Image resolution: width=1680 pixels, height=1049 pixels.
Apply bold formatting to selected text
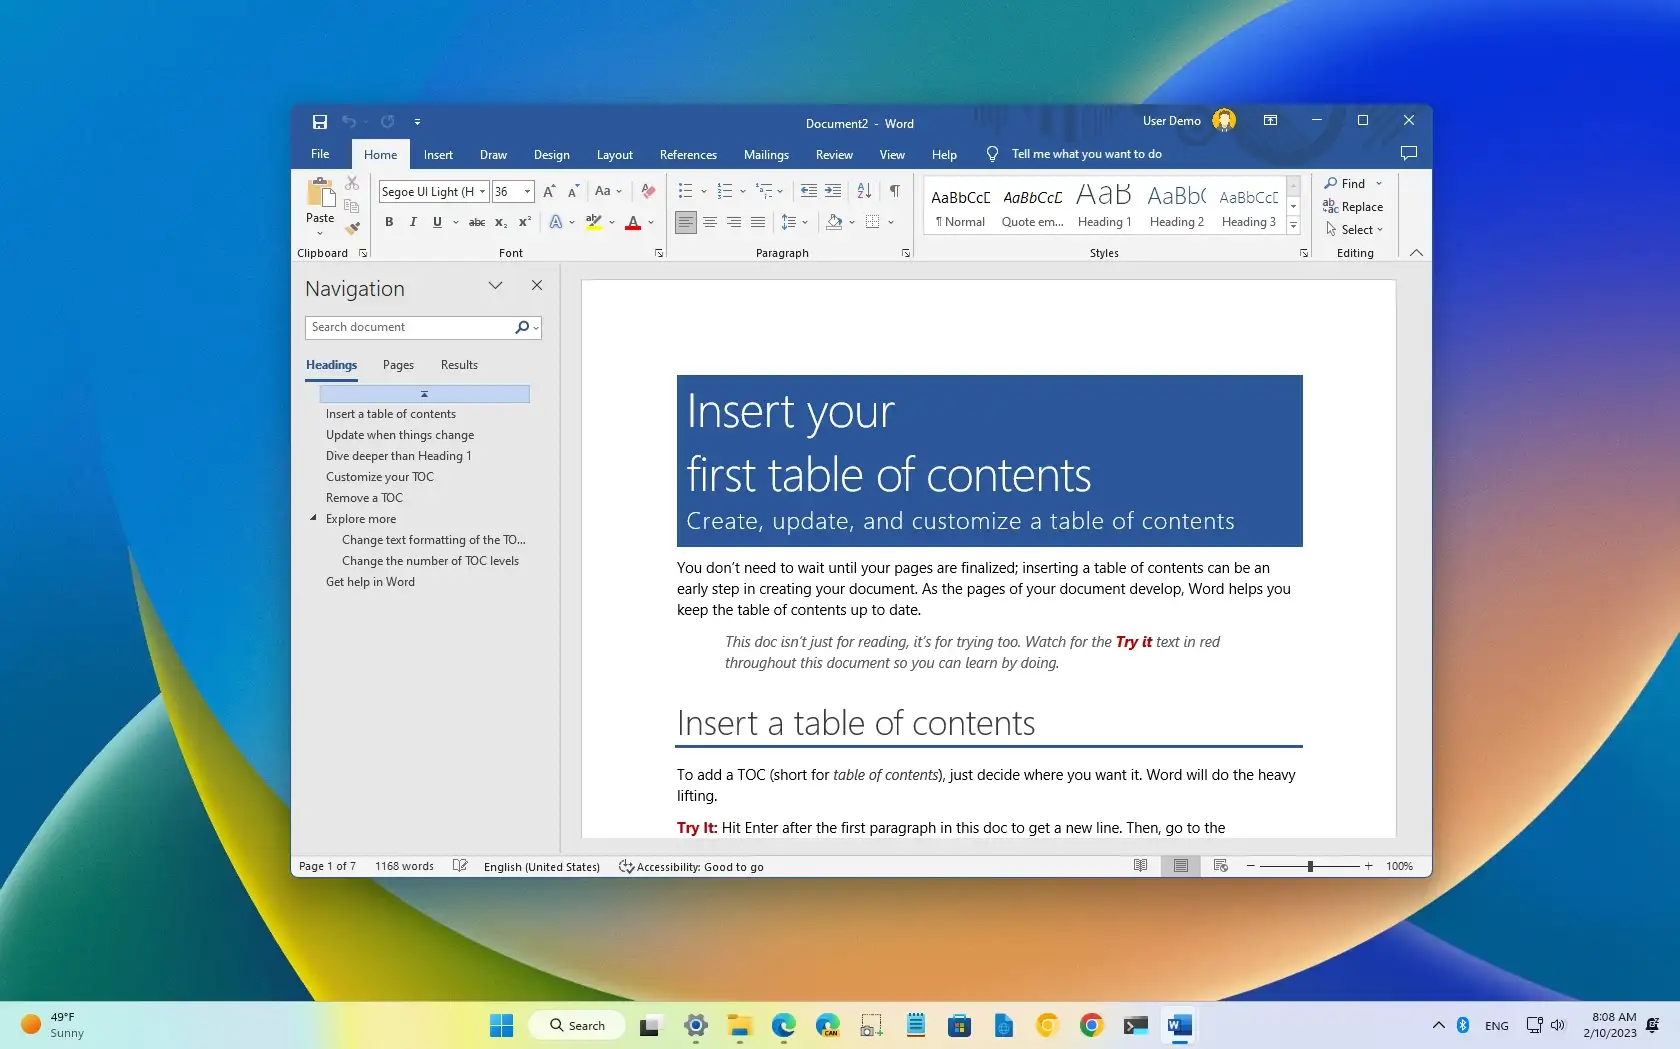pos(389,222)
